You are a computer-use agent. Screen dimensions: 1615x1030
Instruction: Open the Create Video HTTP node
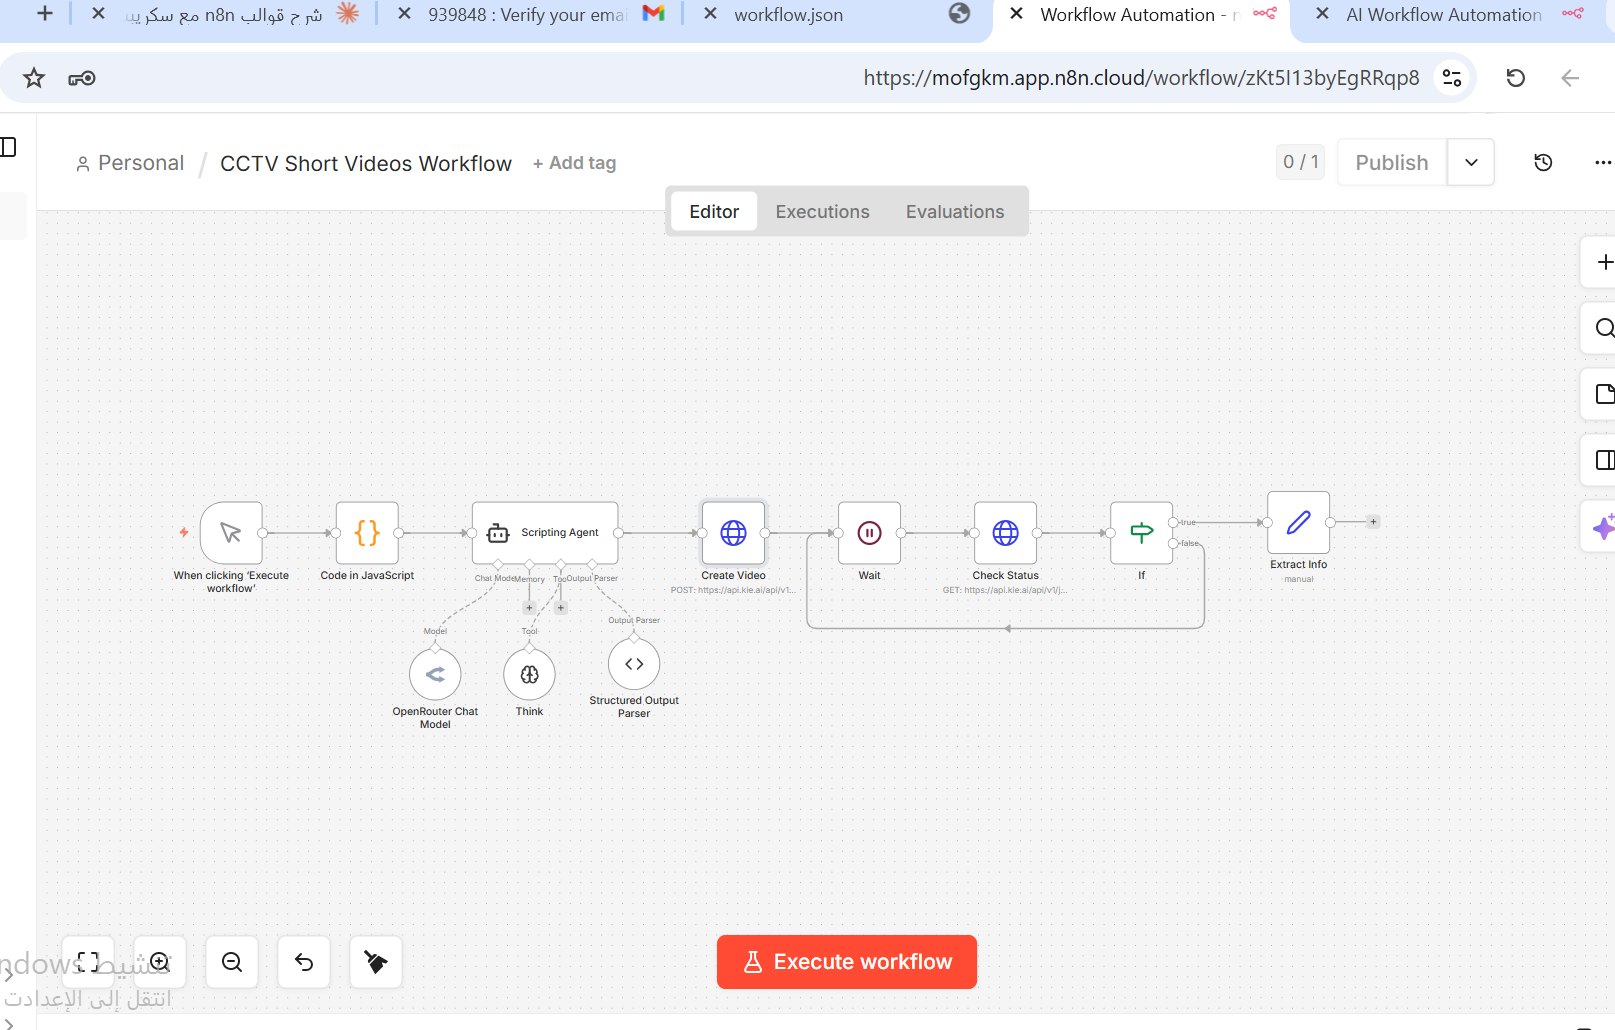(x=733, y=533)
